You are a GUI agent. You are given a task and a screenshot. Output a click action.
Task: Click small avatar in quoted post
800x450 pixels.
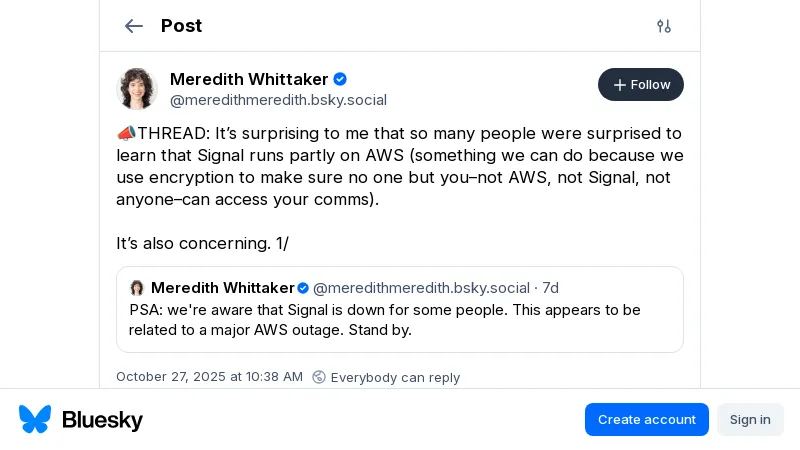(x=137, y=288)
